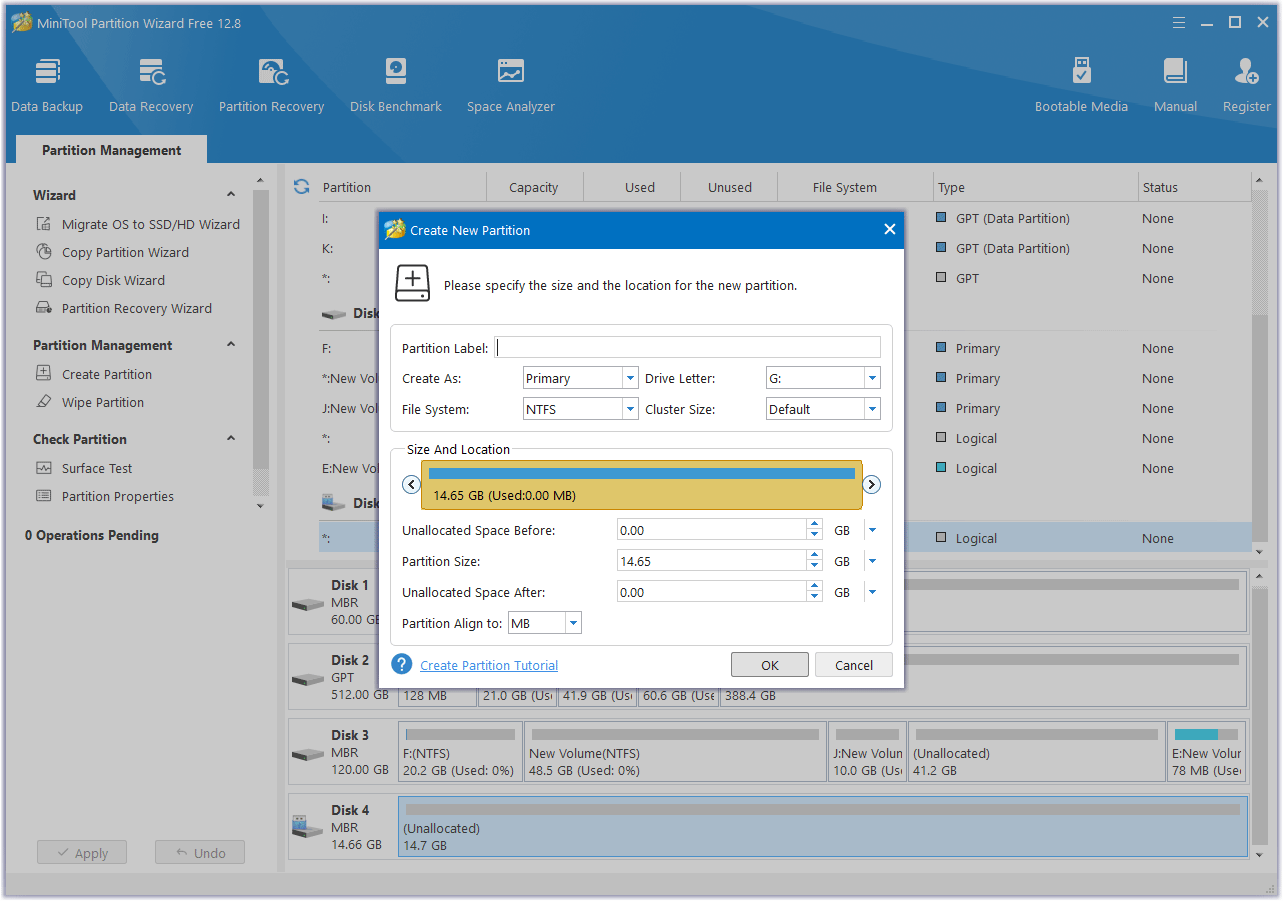The height and width of the screenshot is (901, 1283).
Task: Open the Partition Recovery tool
Action: tap(271, 85)
